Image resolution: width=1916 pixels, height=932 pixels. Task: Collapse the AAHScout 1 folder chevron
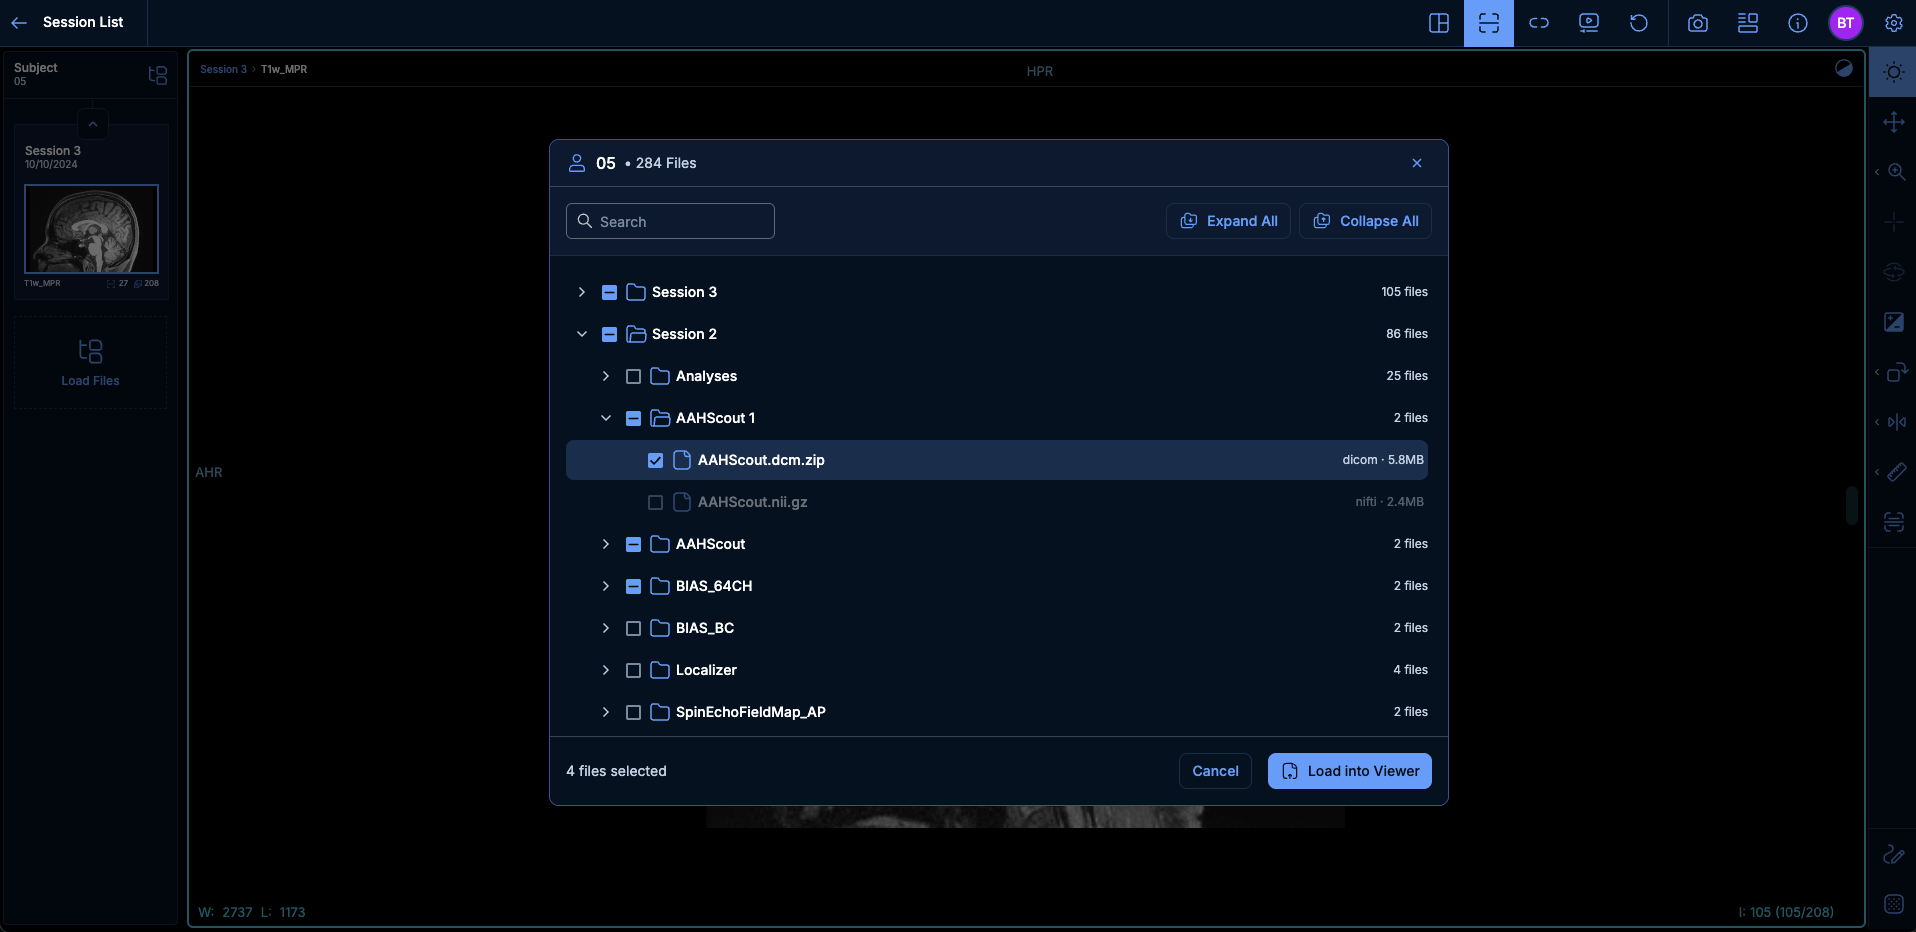[x=606, y=418]
